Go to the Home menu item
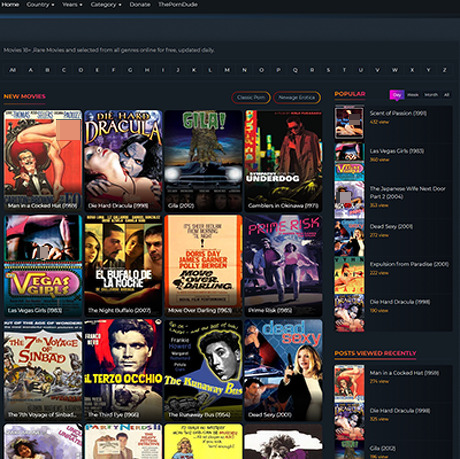 click(x=10, y=5)
